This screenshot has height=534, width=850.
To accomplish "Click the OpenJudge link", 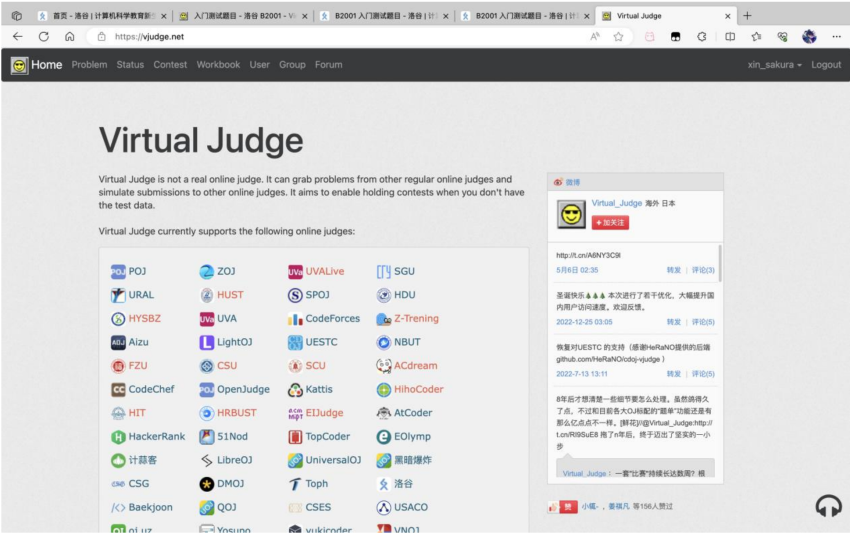I will pyautogui.click(x=243, y=389).
